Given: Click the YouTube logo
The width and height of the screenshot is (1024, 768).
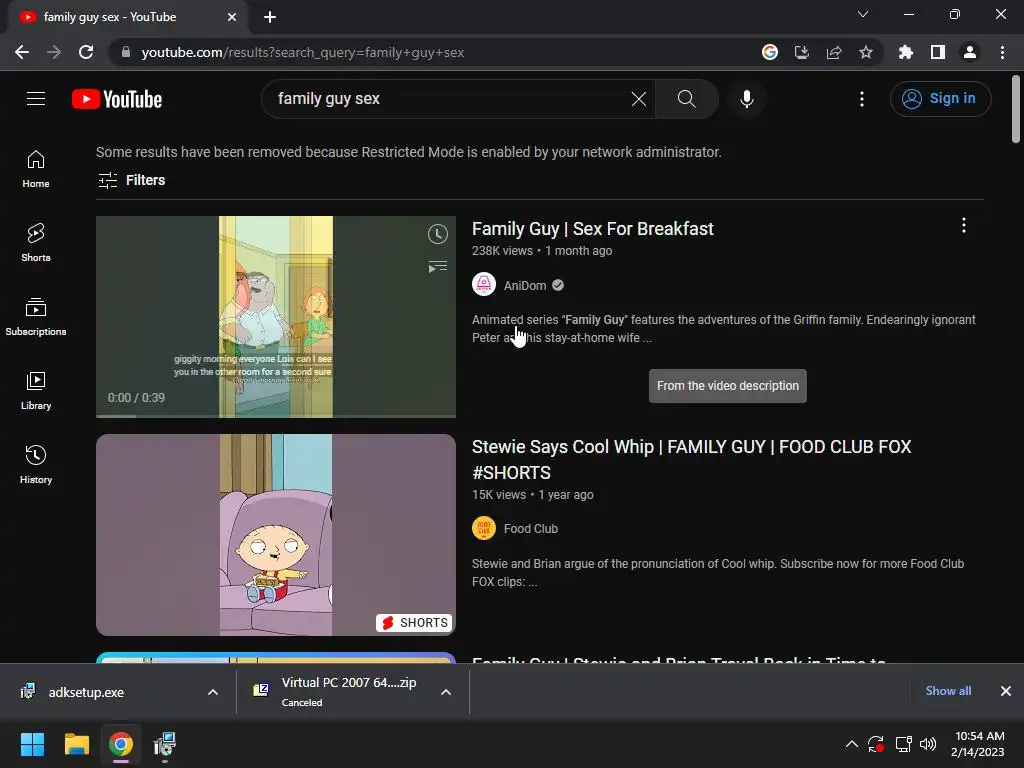Looking at the screenshot, I should point(117,99).
